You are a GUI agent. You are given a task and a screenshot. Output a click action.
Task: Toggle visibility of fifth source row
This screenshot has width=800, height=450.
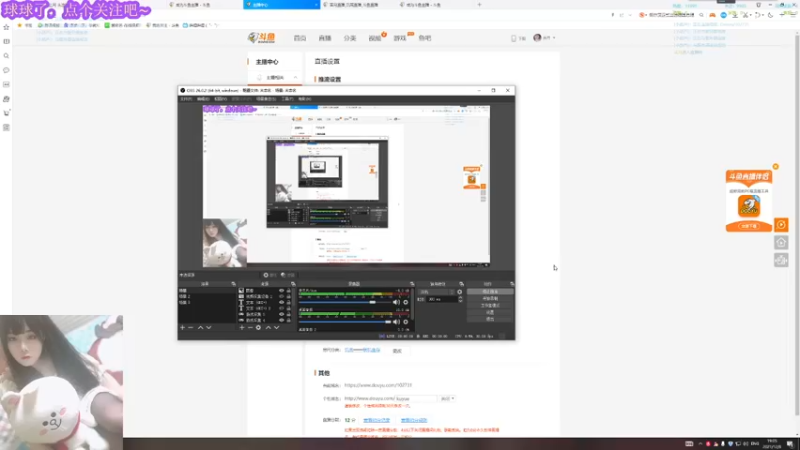pos(281,315)
